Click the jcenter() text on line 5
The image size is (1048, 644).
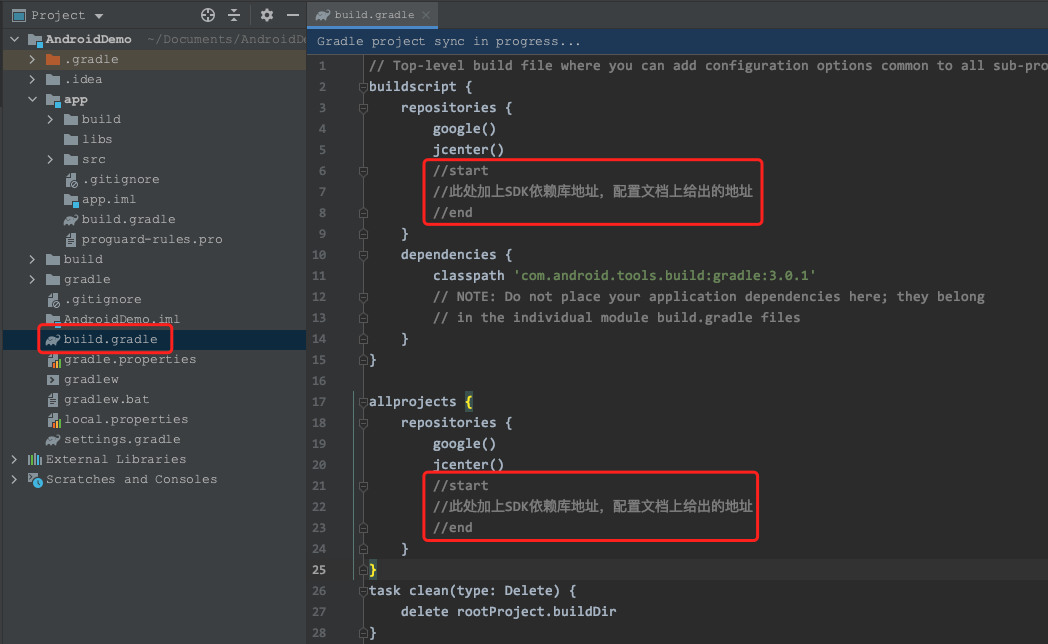(x=468, y=150)
